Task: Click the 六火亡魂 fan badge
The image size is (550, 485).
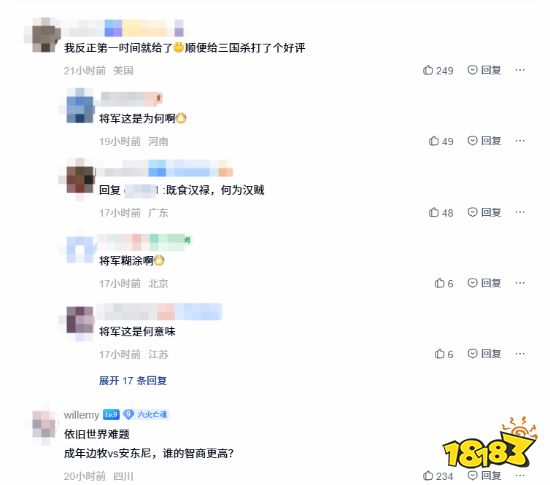Action: (145, 415)
